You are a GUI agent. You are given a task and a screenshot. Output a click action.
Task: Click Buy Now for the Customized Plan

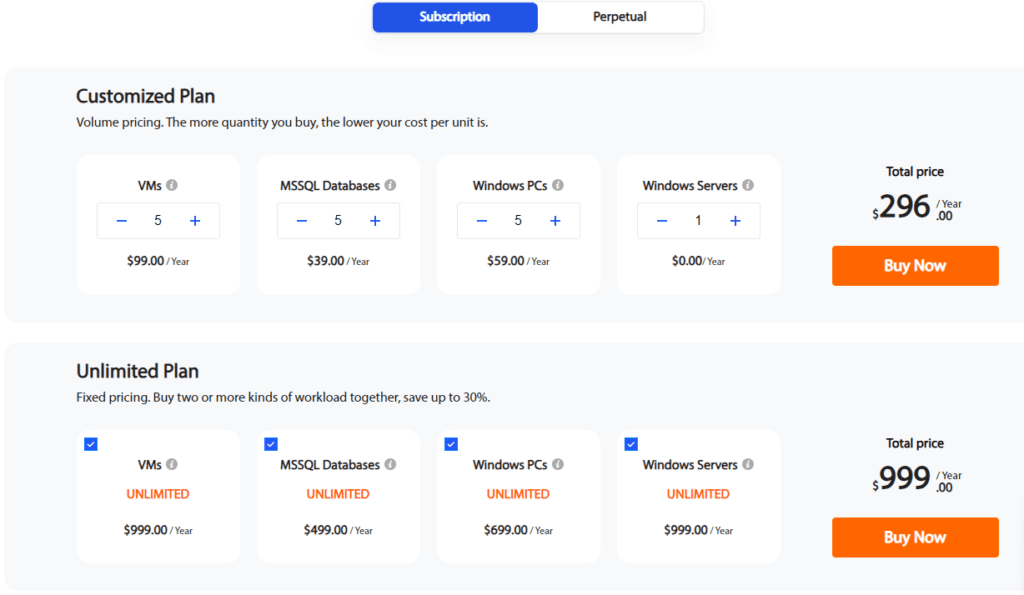915,266
